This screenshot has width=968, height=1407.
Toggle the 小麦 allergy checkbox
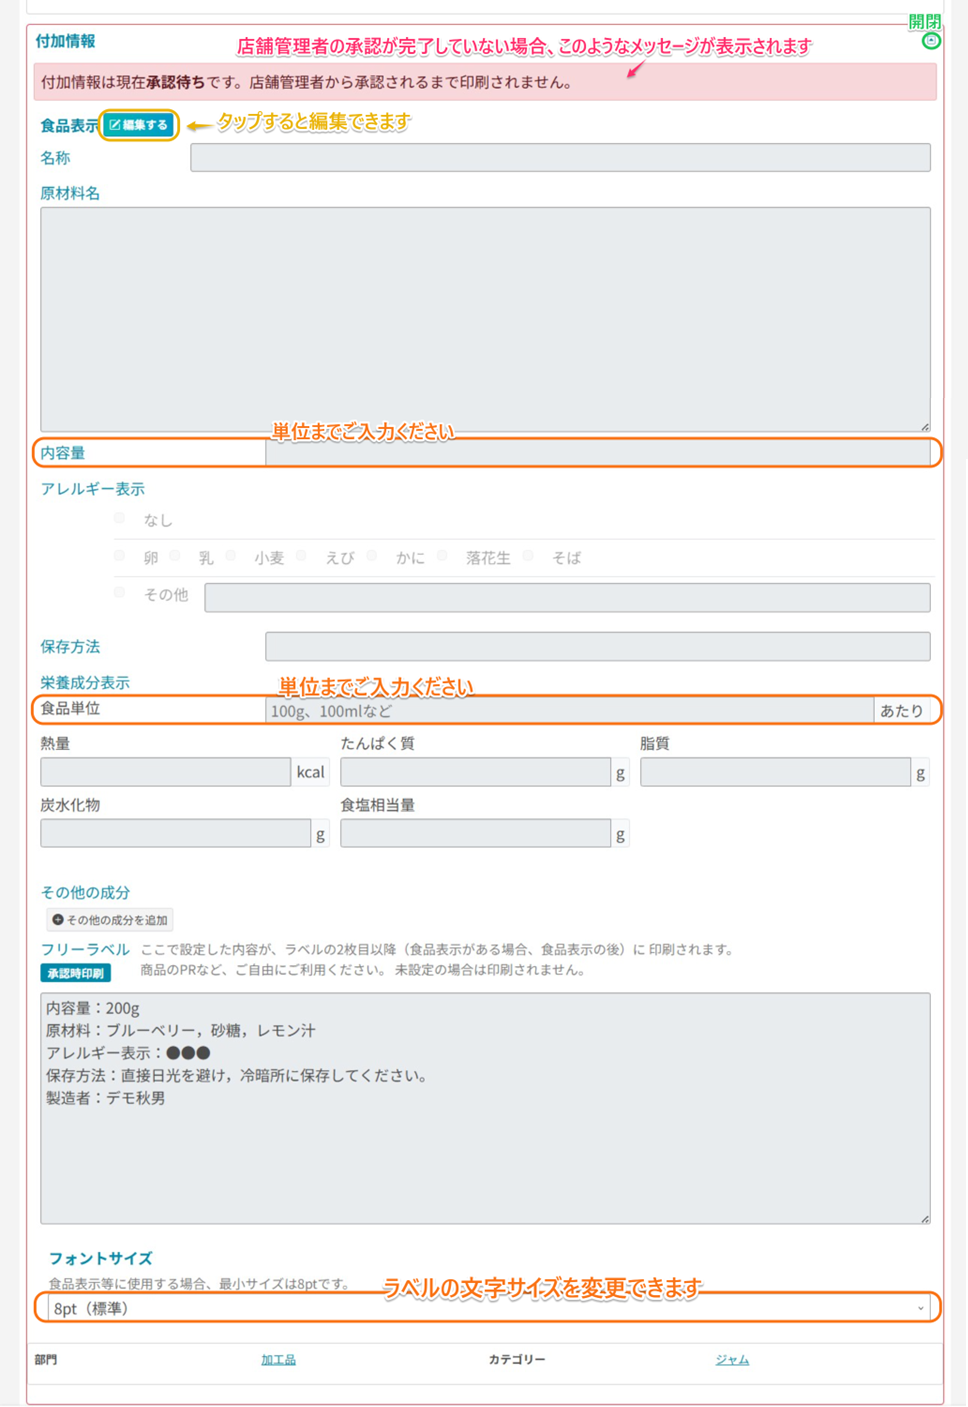231,556
